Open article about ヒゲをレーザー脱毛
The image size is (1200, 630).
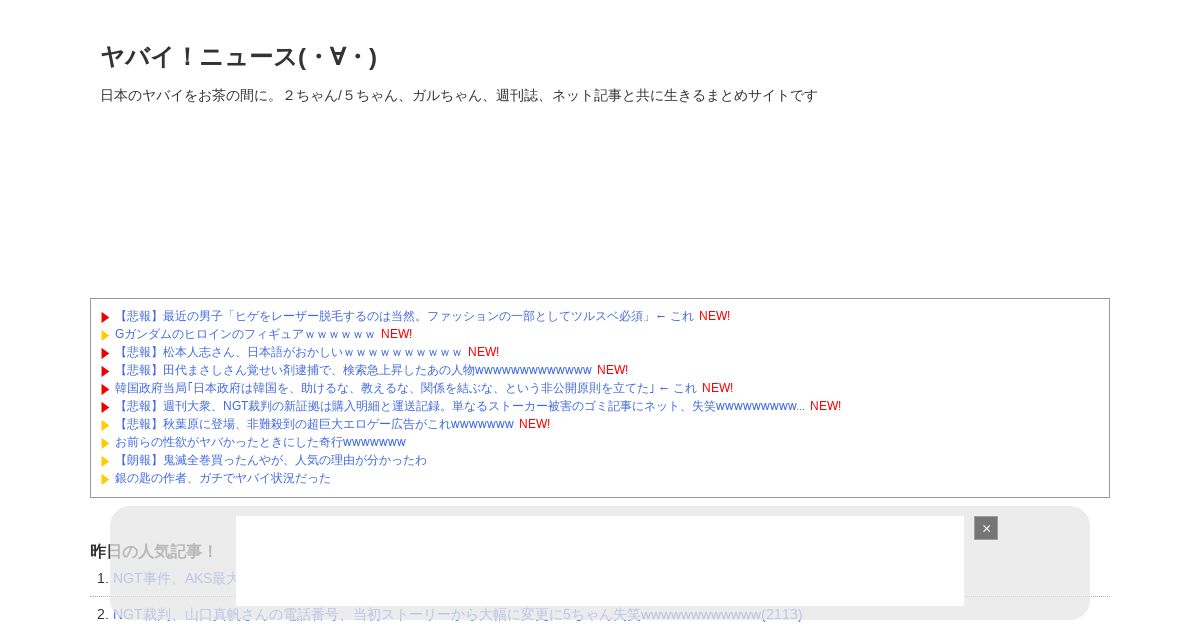point(404,316)
